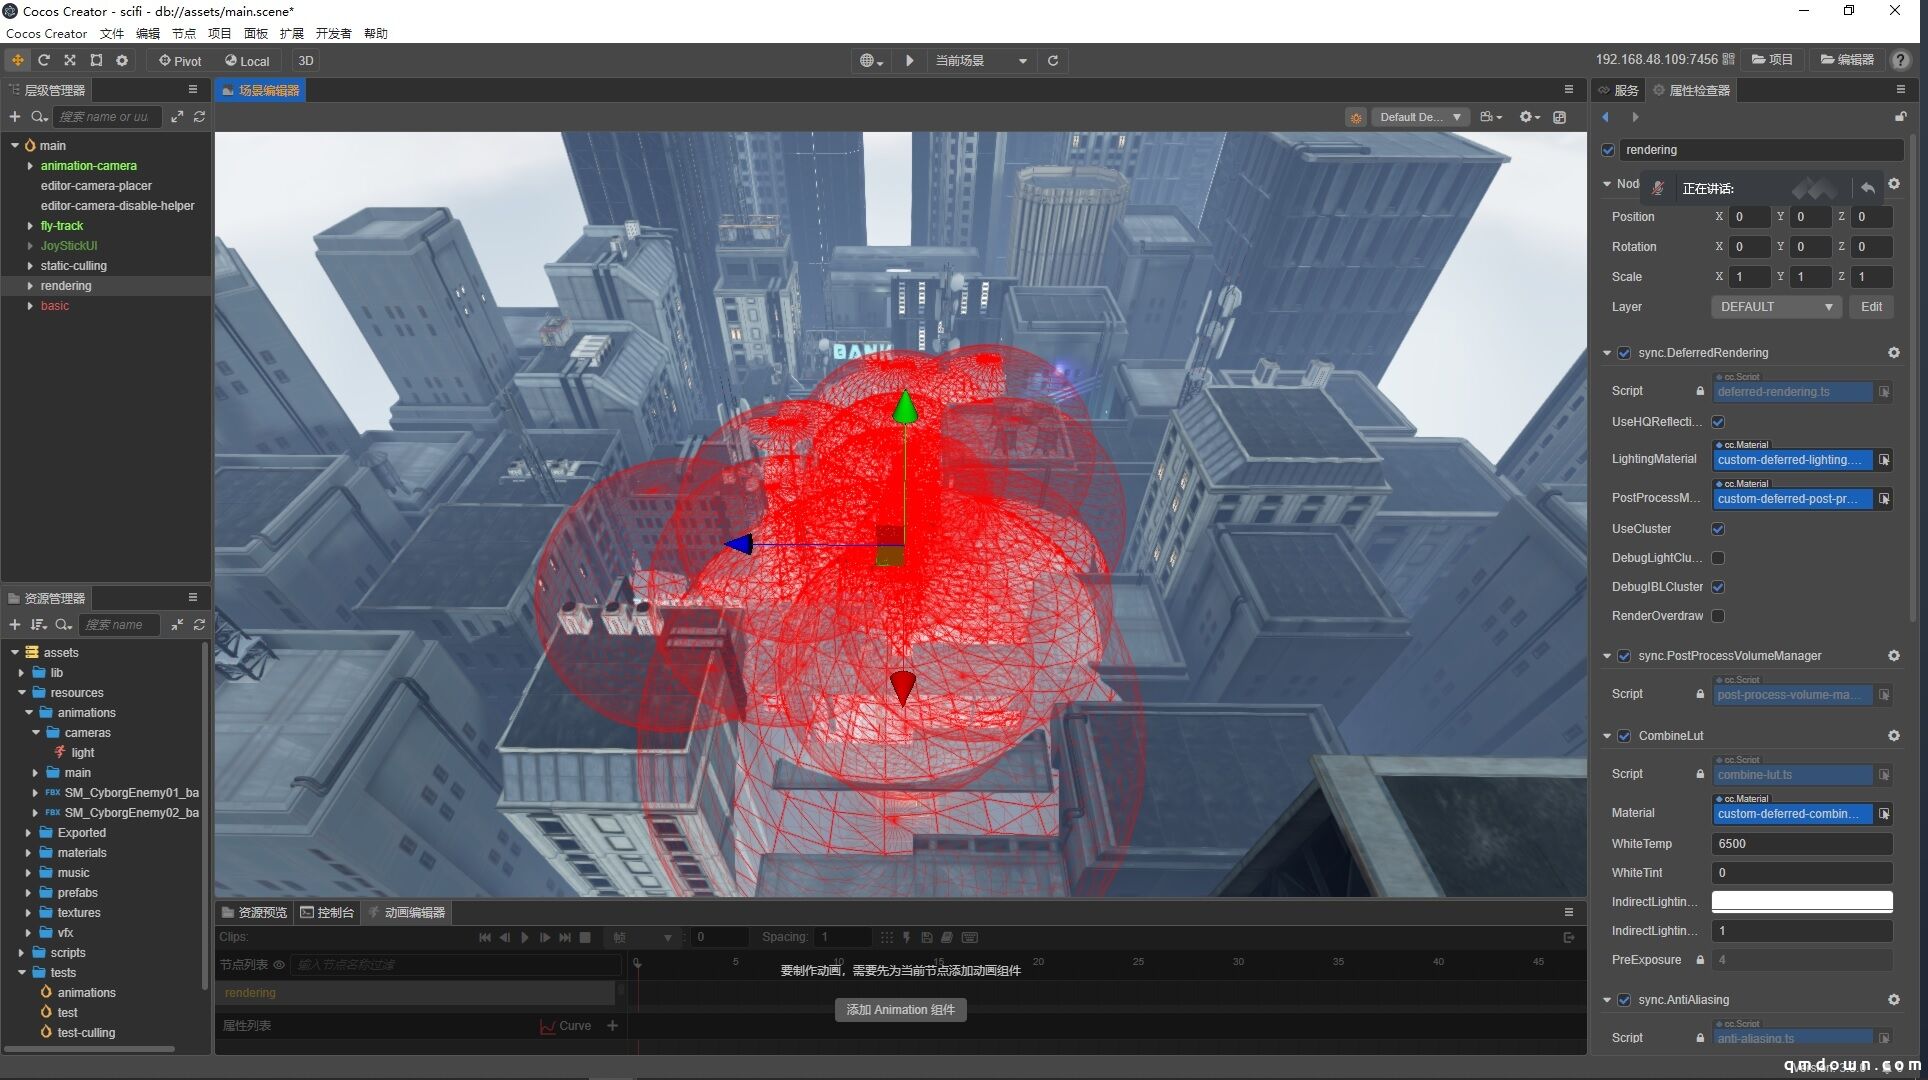Select the 场景编辑器 tab
Viewport: 1928px width, 1080px height.
click(261, 90)
